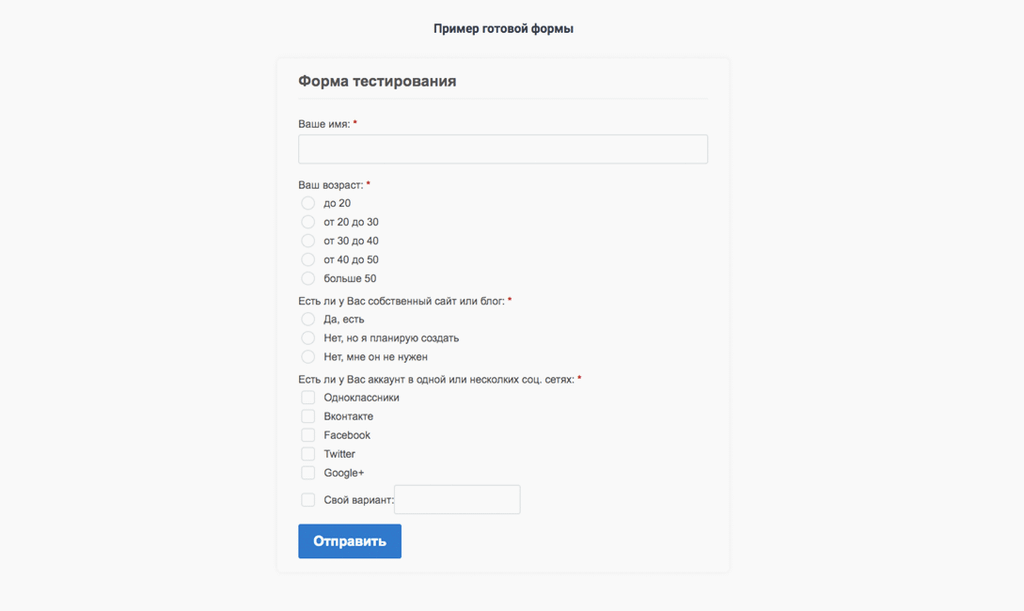Select the 'до 20' age option
The width and height of the screenshot is (1024, 611).
click(308, 203)
